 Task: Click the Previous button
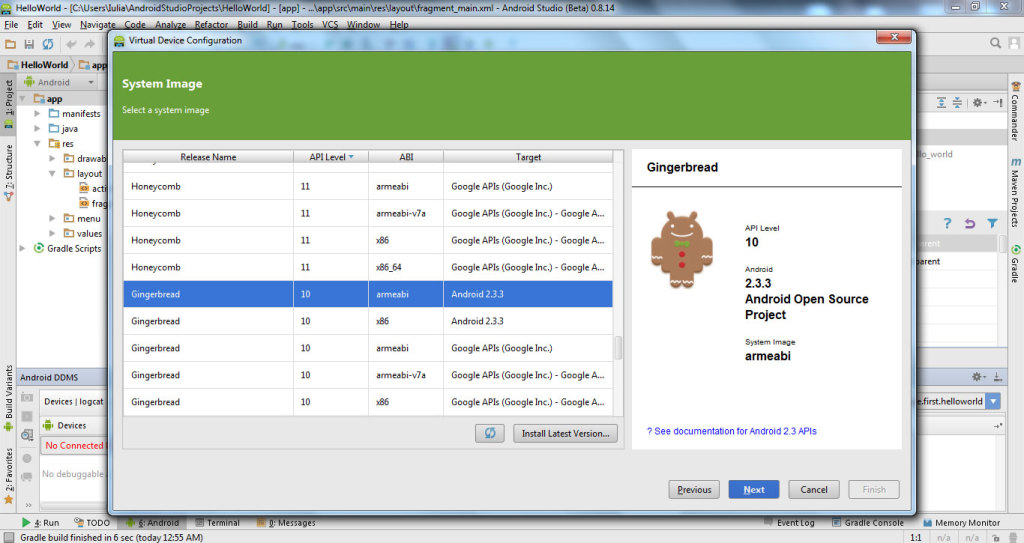click(694, 489)
